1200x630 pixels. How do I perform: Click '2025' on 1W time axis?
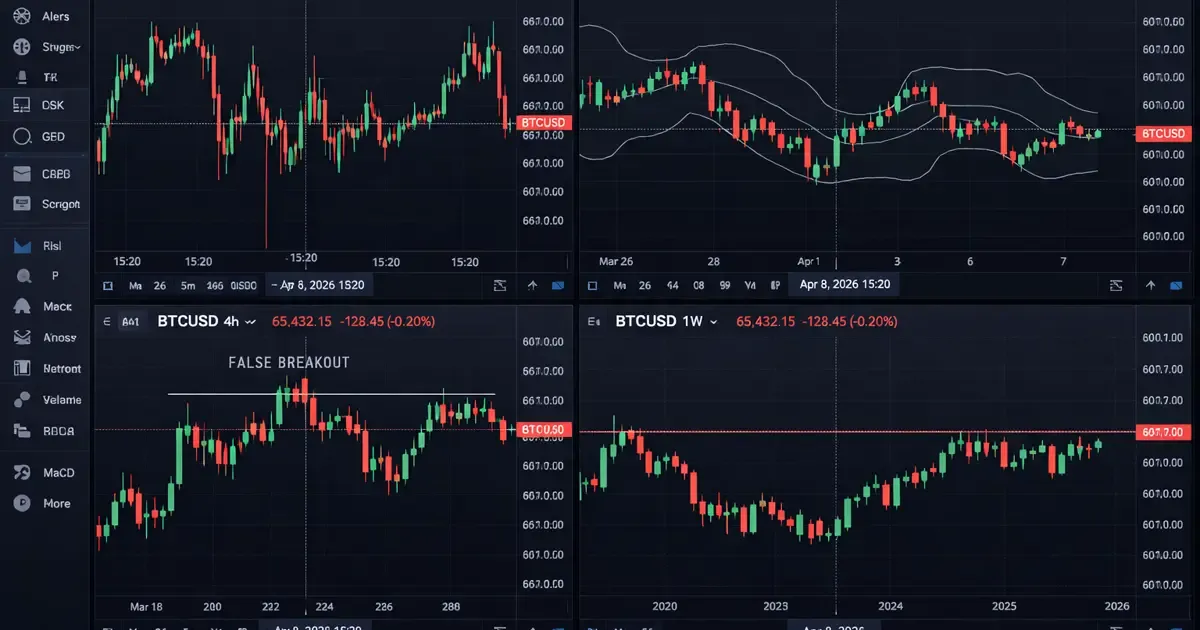(x=1005, y=606)
